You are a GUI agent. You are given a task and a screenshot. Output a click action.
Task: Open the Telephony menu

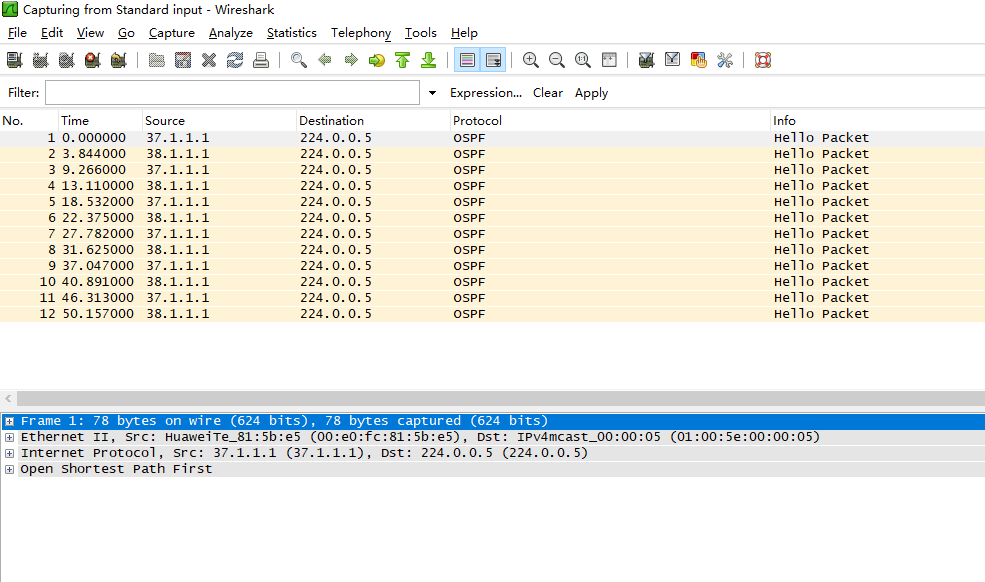(x=361, y=33)
